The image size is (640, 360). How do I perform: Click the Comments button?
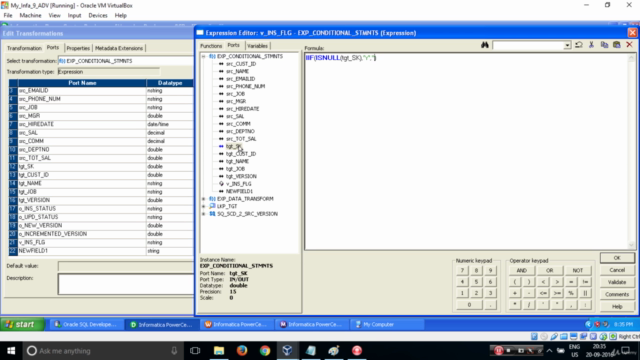point(617,294)
